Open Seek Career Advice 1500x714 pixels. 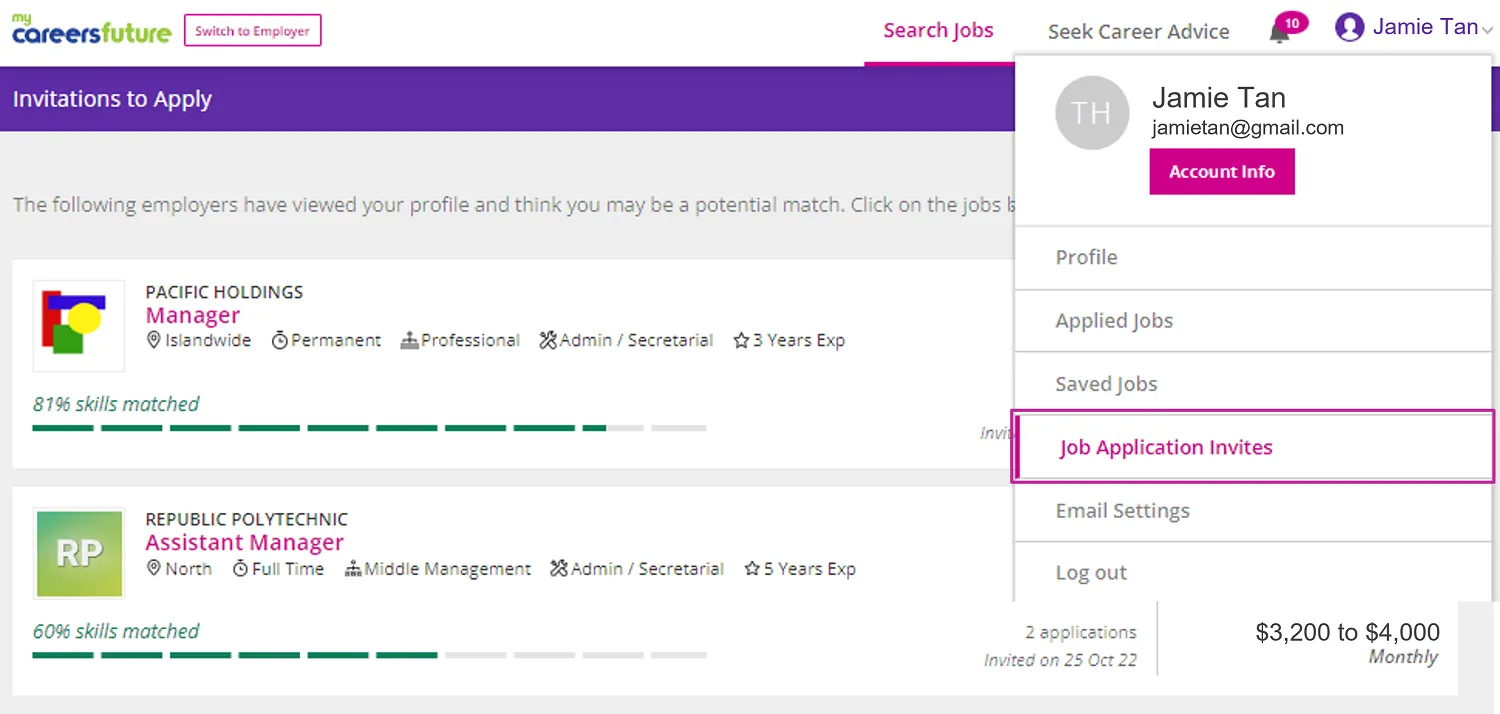tap(1139, 31)
